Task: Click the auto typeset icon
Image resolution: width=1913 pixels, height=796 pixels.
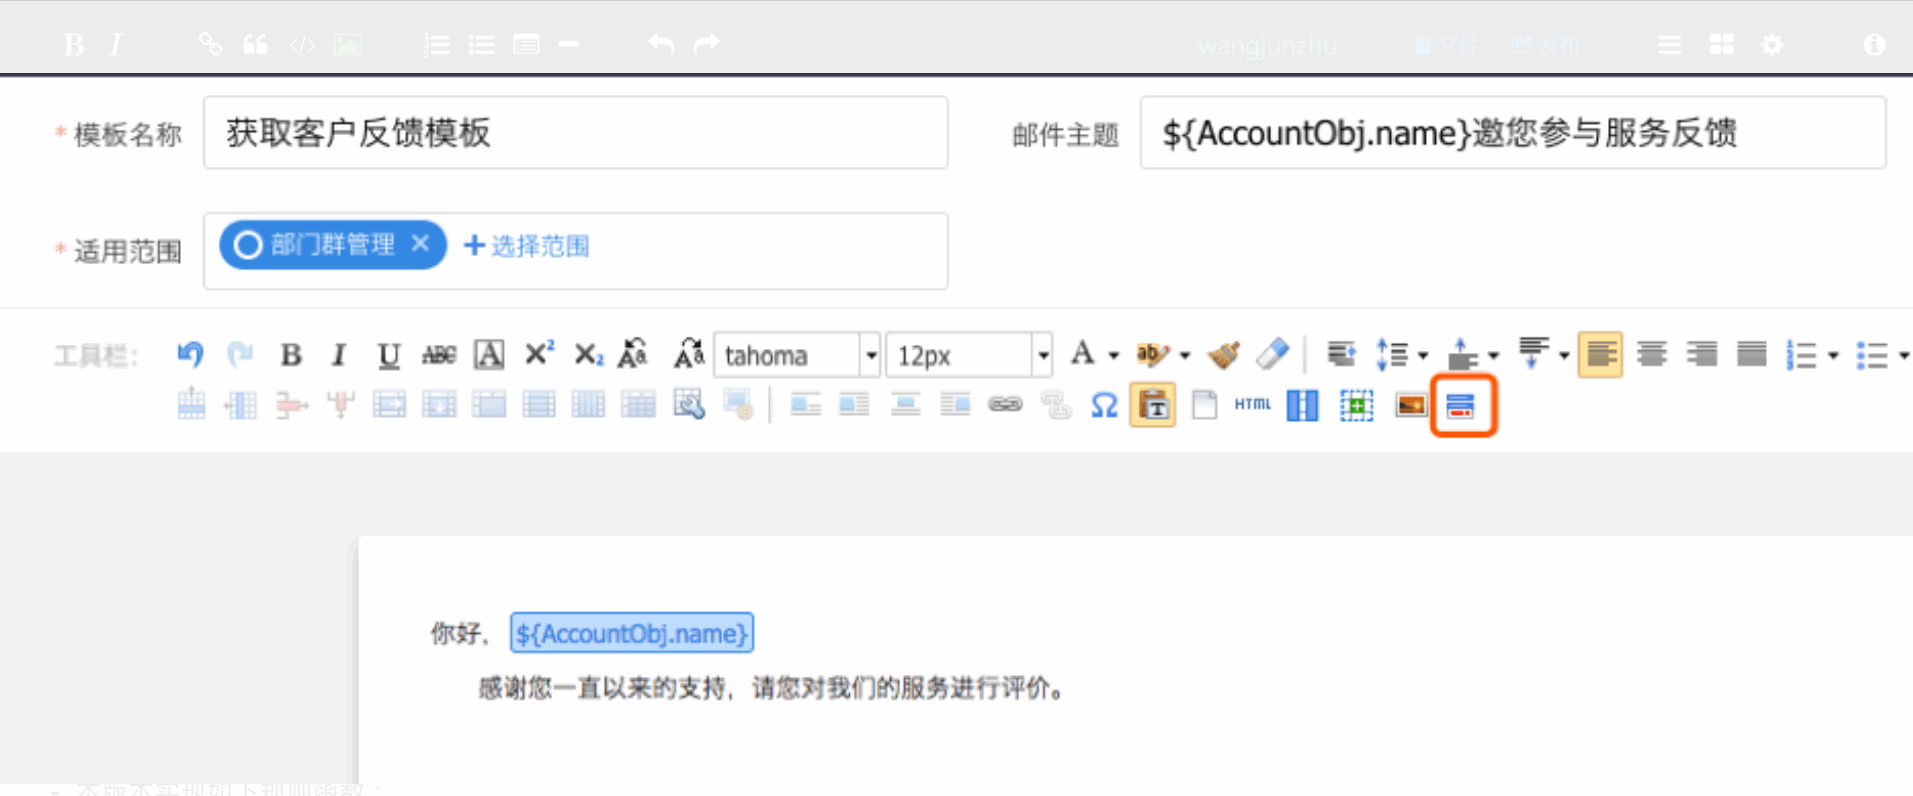Action: pos(1341,354)
